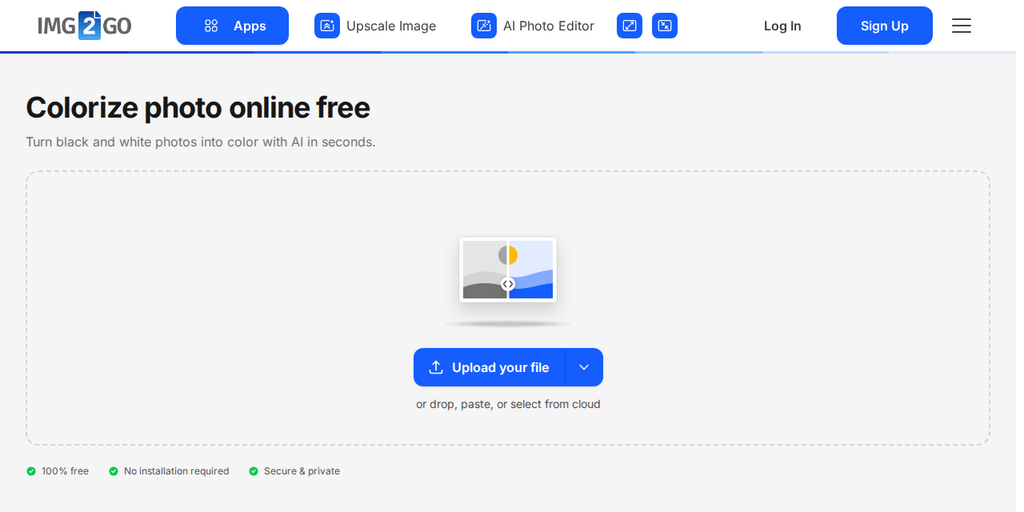The width and height of the screenshot is (1024, 512).
Task: Click the colorize preview illustration
Action: 508,269
